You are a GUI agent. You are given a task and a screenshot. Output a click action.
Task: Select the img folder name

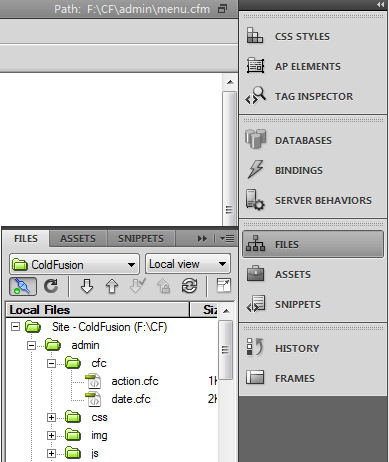pos(99,435)
